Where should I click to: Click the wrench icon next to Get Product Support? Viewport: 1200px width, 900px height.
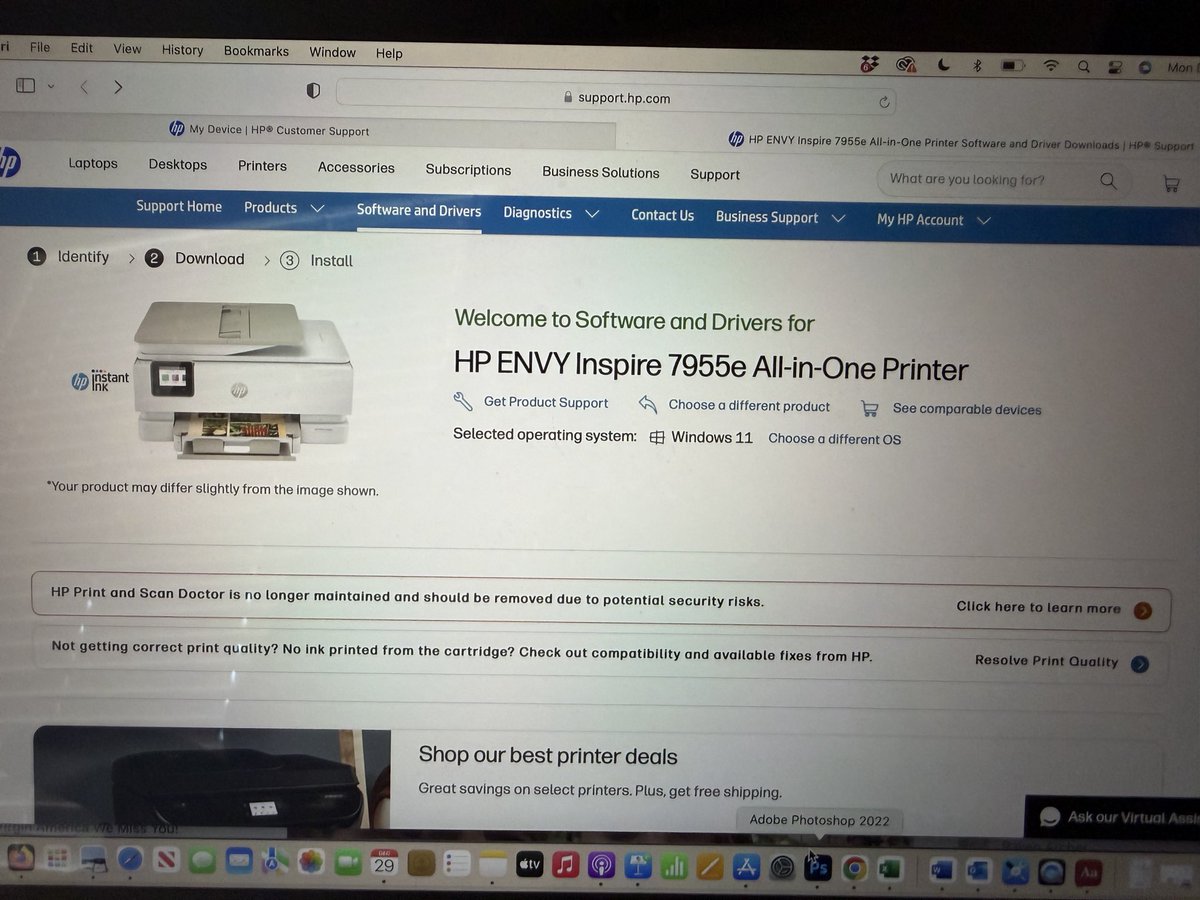tap(462, 400)
